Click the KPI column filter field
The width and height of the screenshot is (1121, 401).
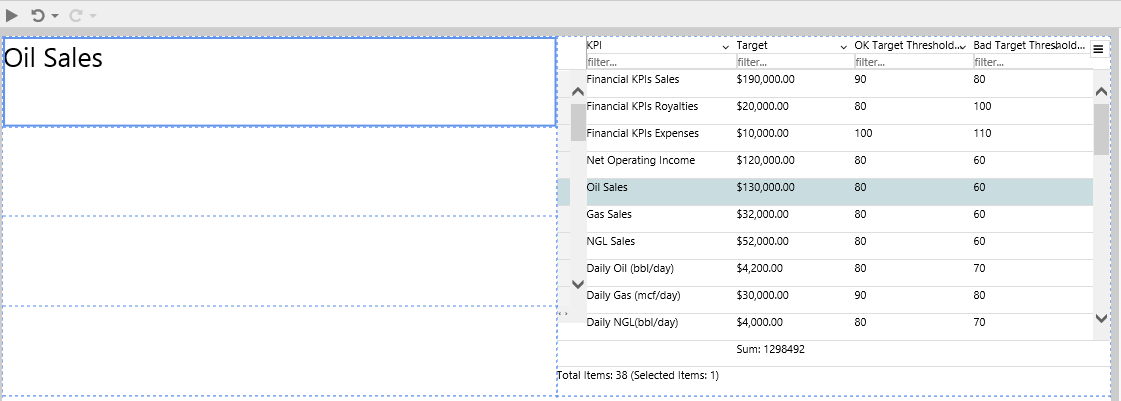pyautogui.click(x=655, y=62)
